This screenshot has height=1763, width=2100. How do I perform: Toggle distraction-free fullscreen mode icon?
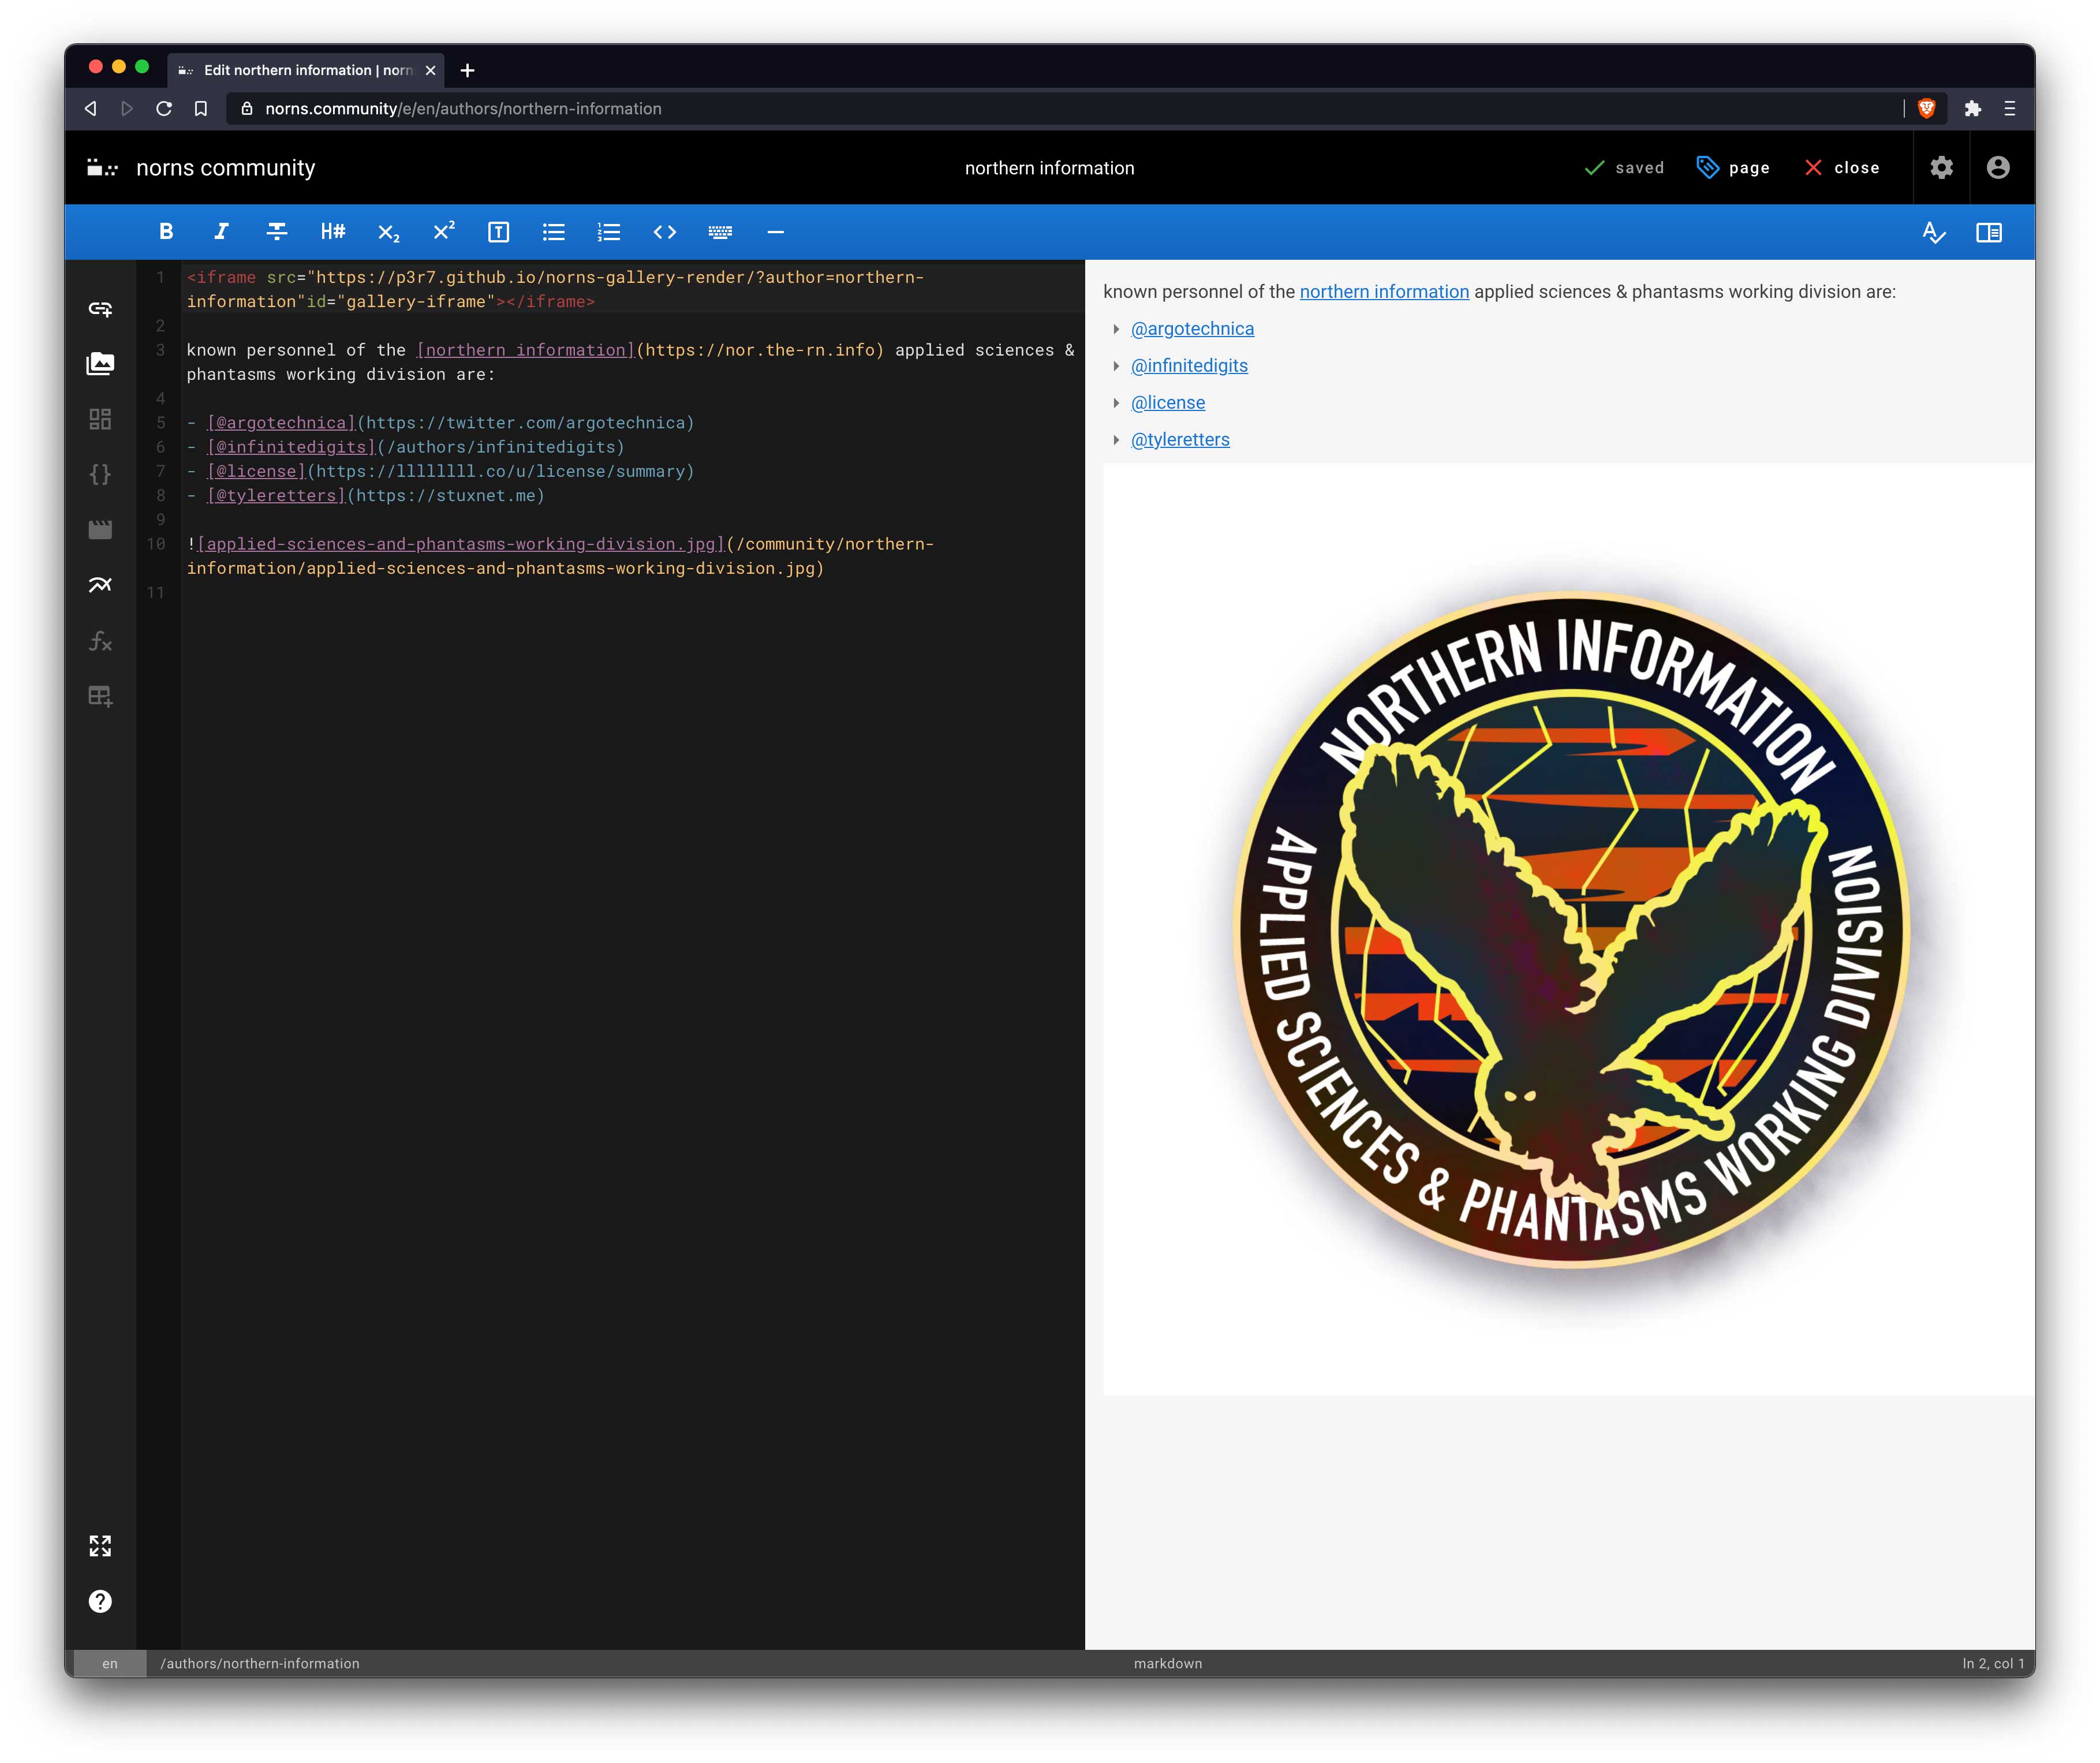pos(100,1546)
